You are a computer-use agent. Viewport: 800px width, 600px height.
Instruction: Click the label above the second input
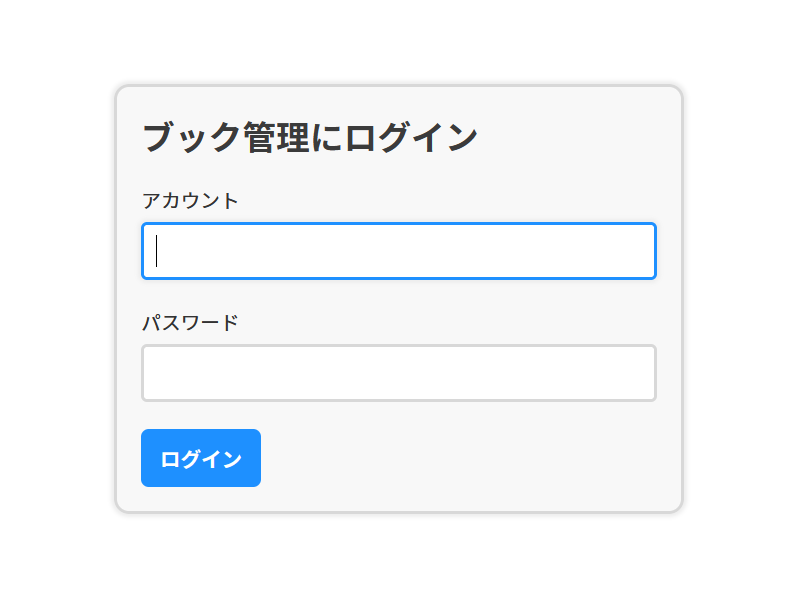click(x=190, y=322)
